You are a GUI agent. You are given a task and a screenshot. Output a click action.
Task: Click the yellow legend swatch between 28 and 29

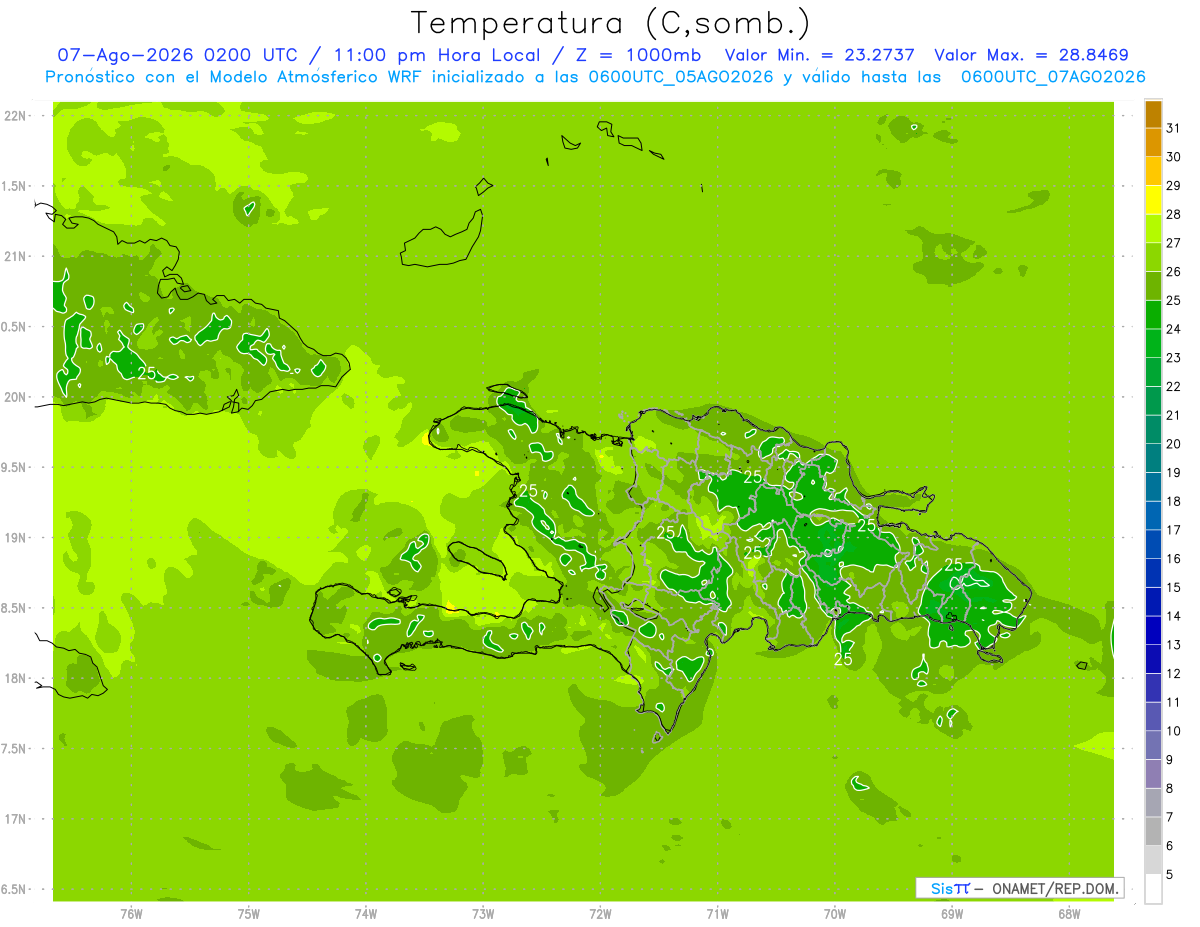pyautogui.click(x=1153, y=200)
